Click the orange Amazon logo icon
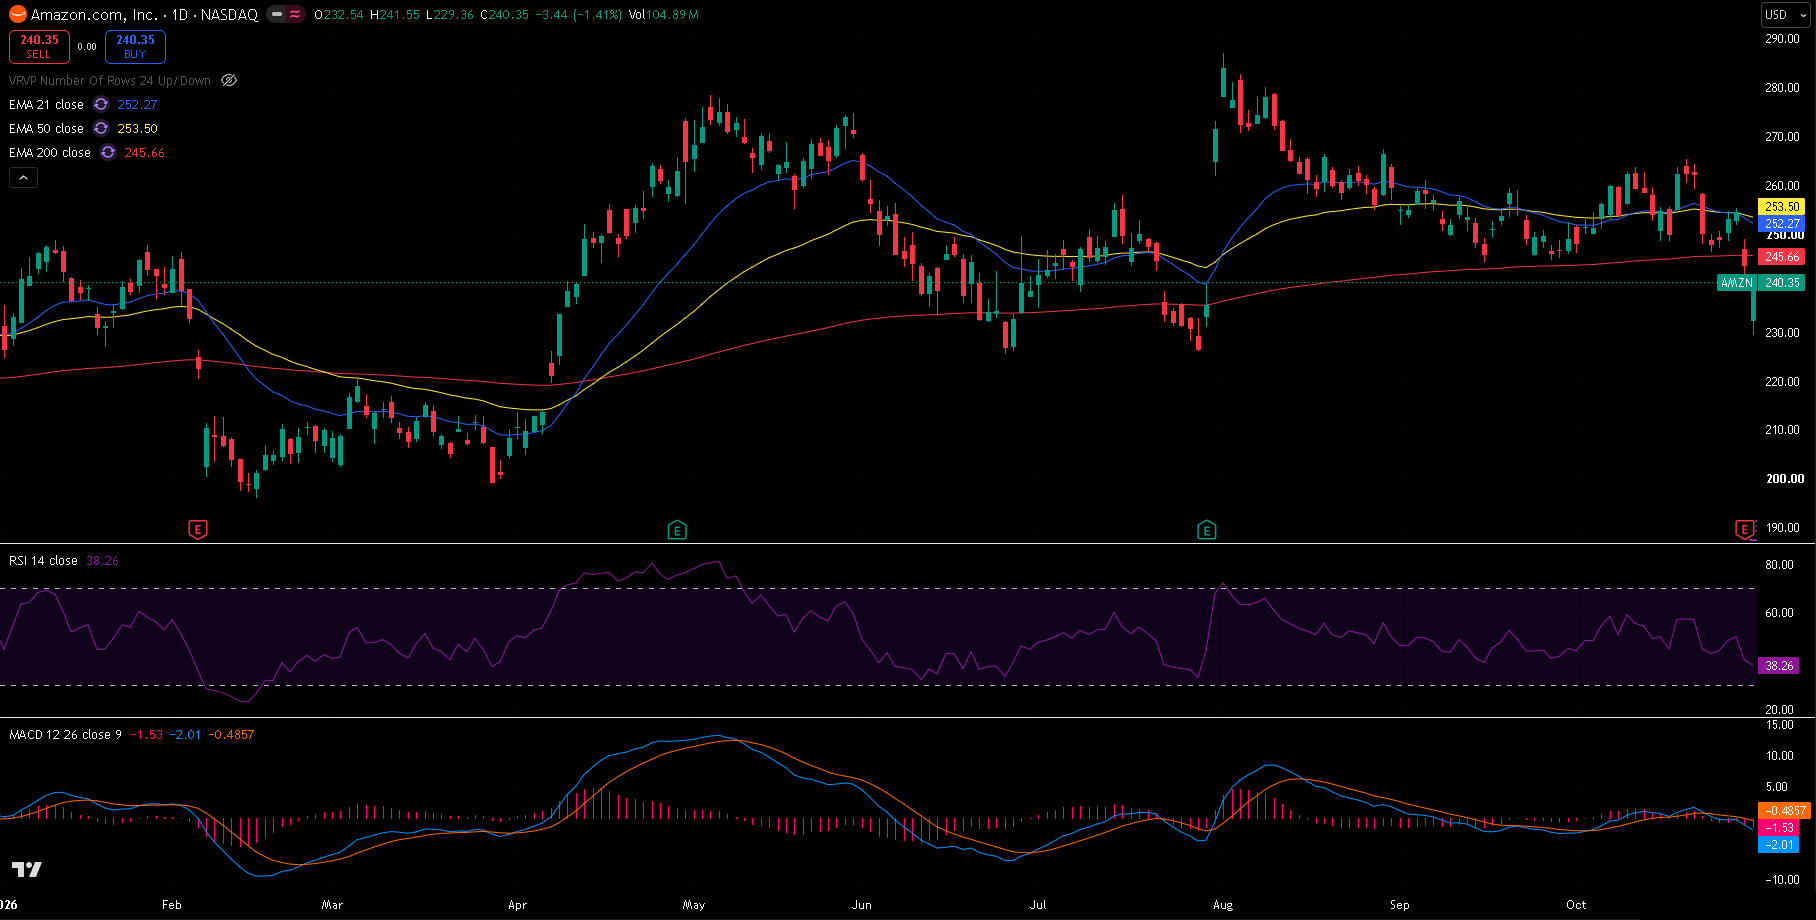The width and height of the screenshot is (1816, 920). click(x=17, y=15)
